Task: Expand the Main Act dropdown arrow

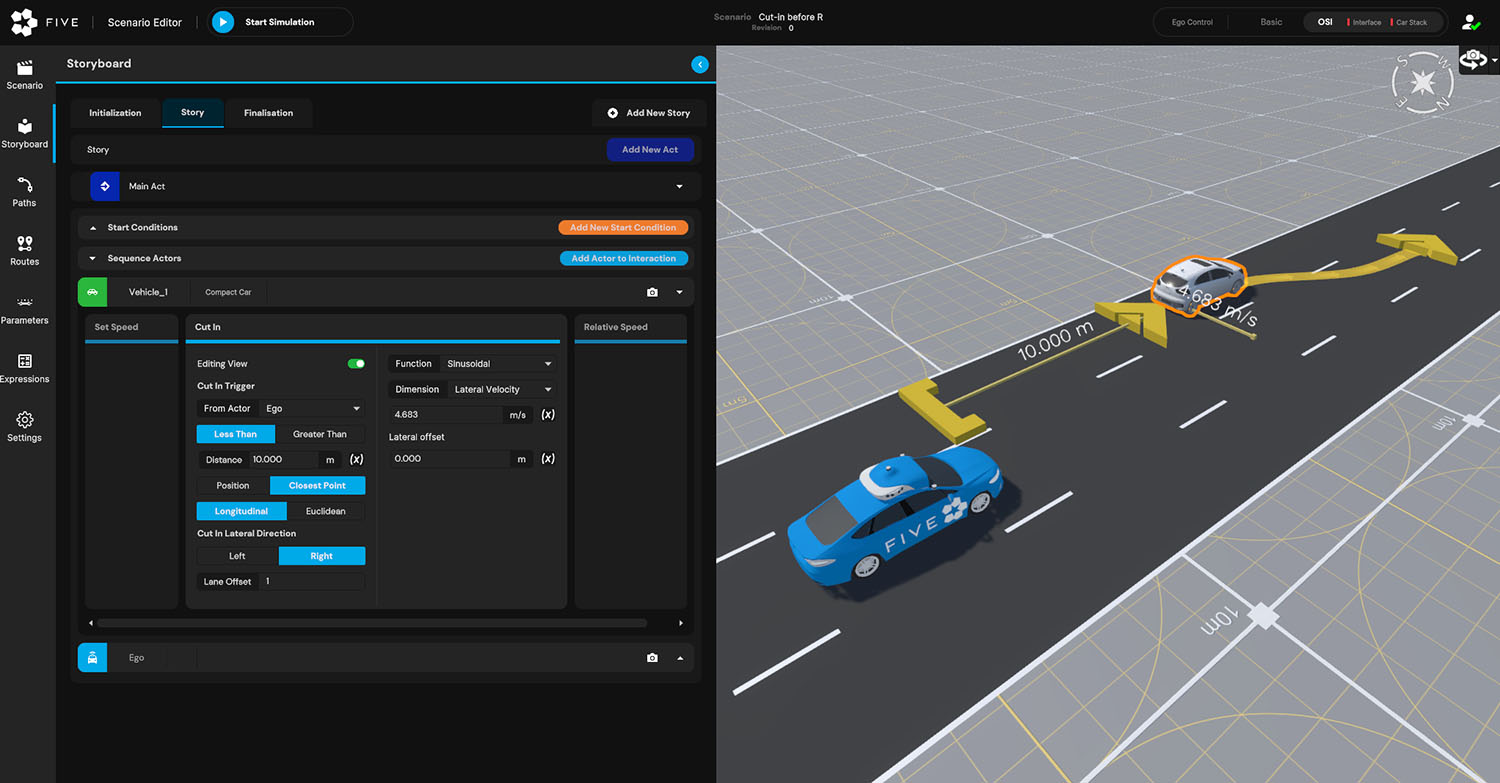Action: point(679,187)
